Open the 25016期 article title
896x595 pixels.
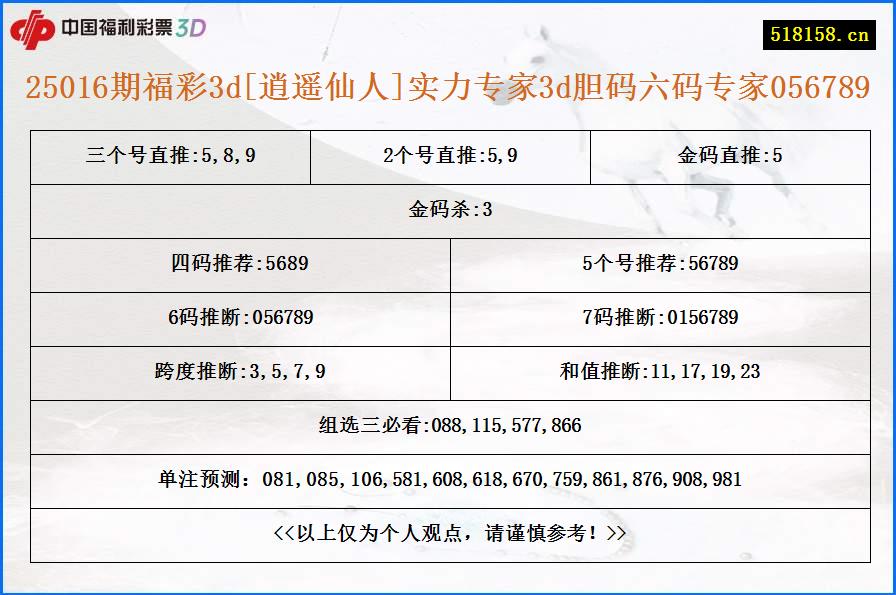pyautogui.click(x=448, y=91)
